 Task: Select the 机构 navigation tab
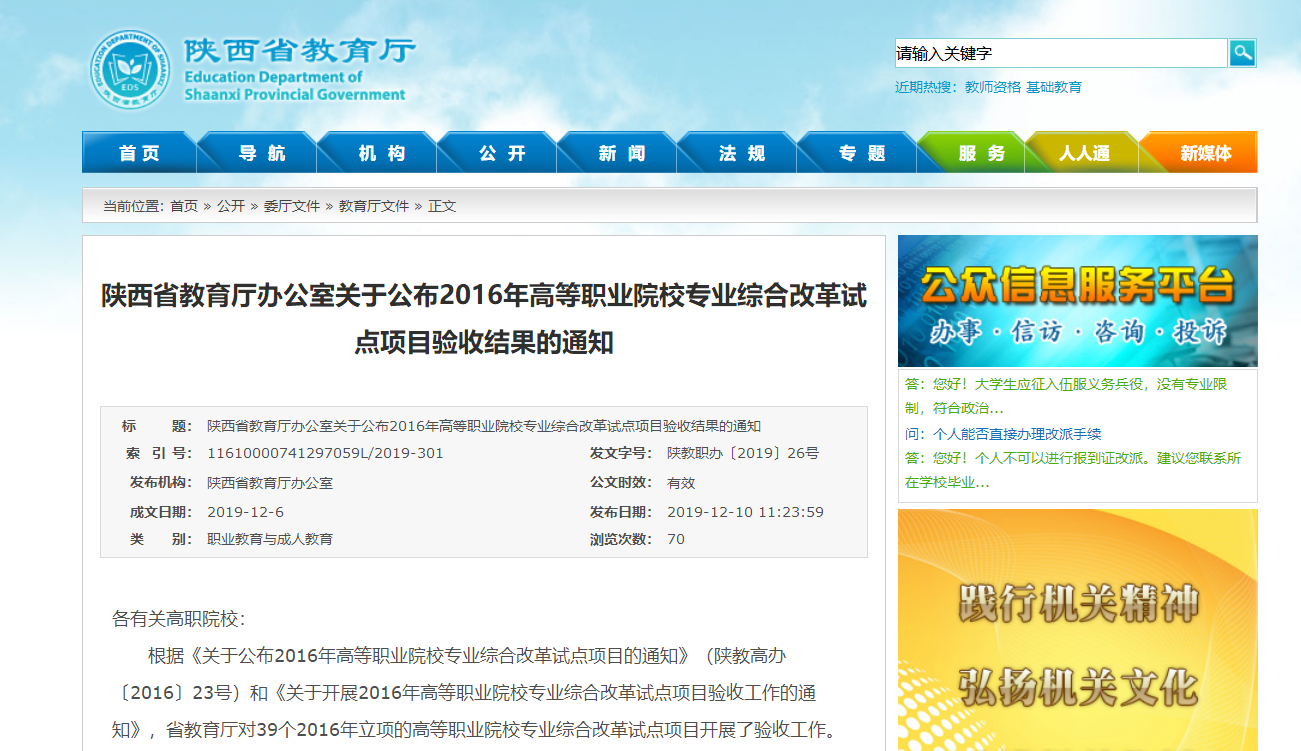coord(382,153)
